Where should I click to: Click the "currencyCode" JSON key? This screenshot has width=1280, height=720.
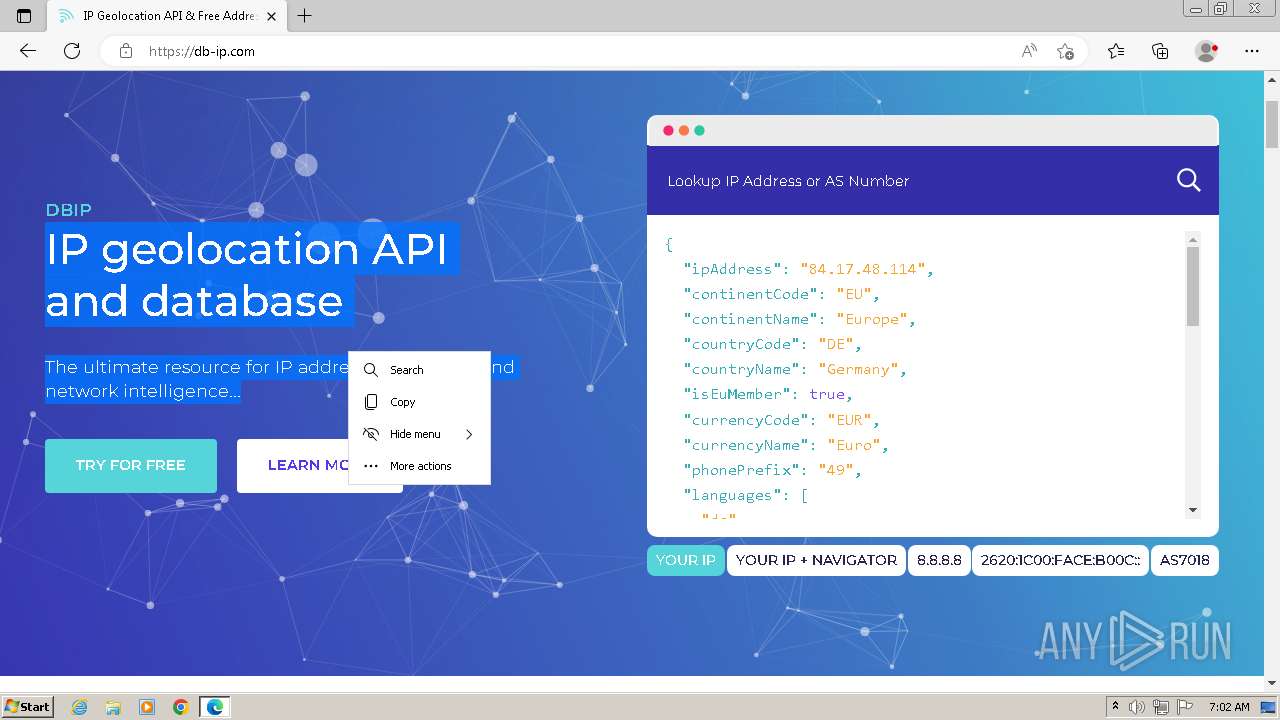746,420
